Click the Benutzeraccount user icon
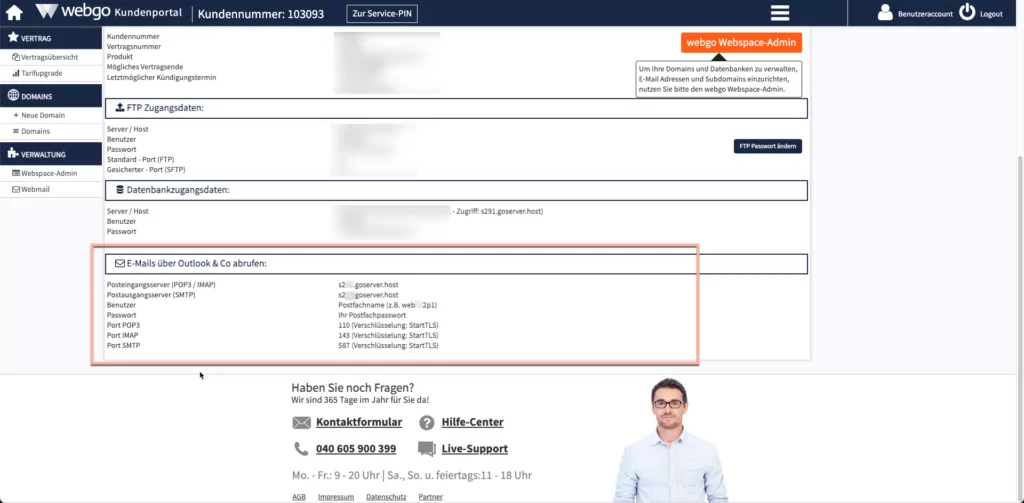 point(885,12)
